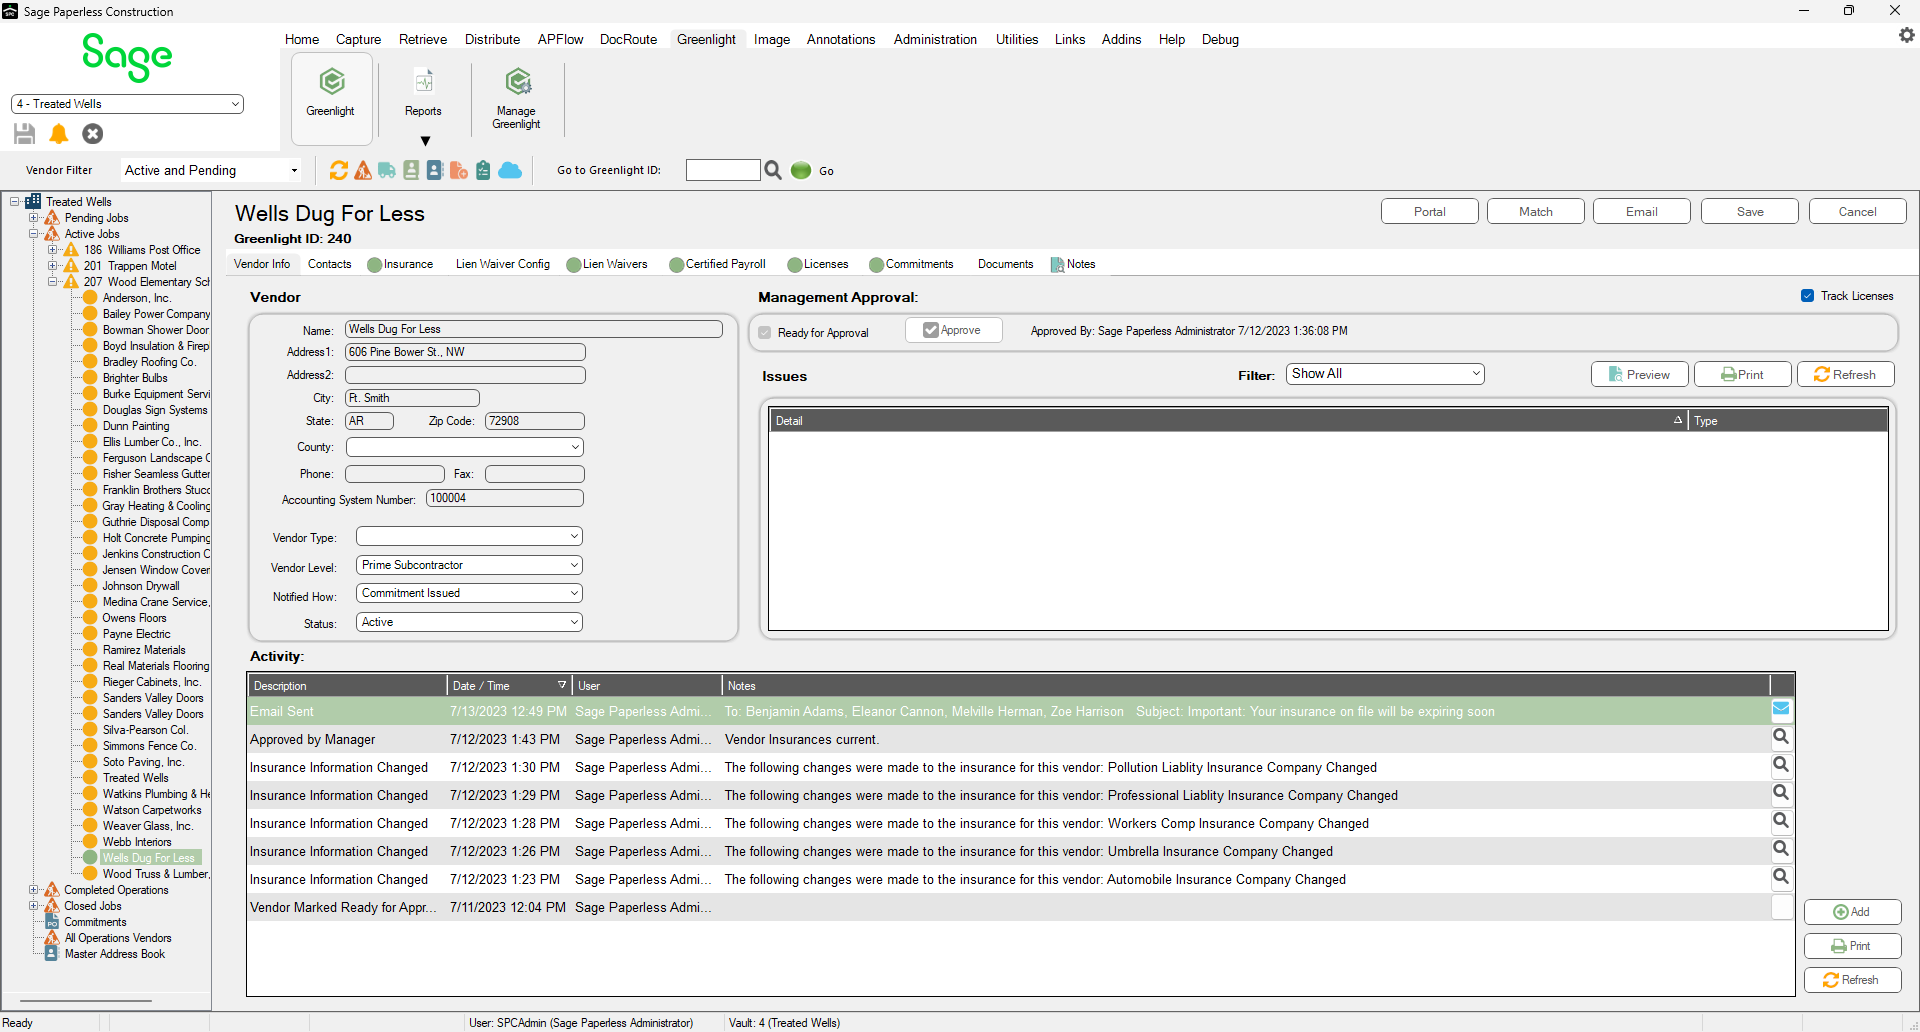Open details magnifier for Approved by Manager row
The image size is (1920, 1032).
click(x=1781, y=737)
